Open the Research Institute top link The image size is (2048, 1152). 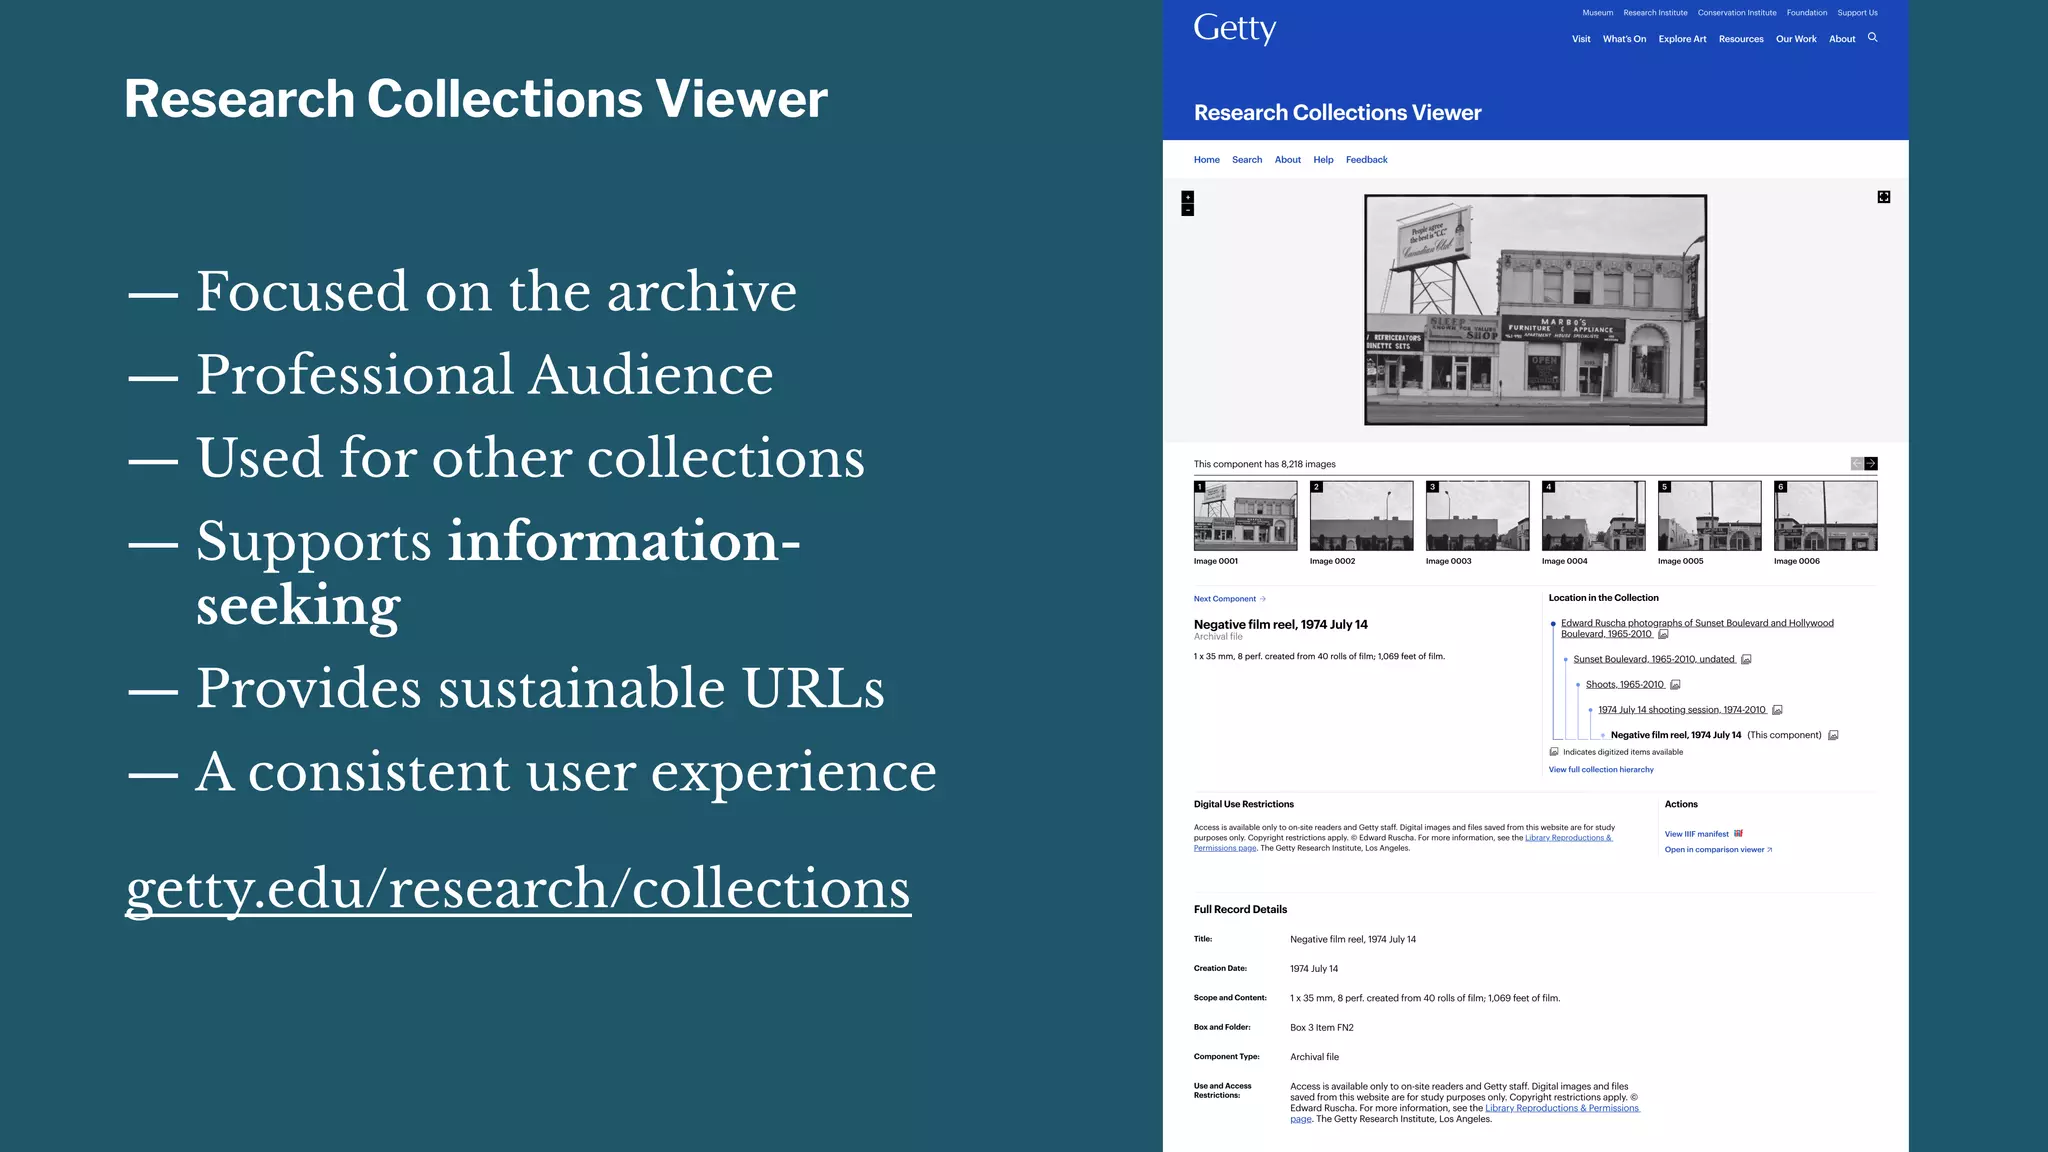tap(1655, 13)
